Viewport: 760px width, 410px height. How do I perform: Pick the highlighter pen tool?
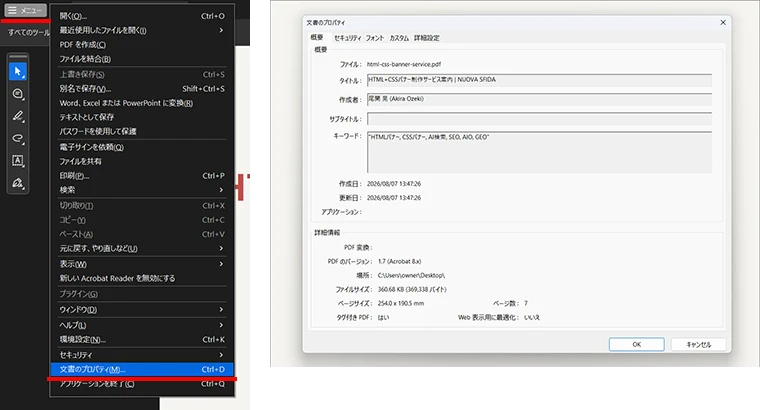pos(18,116)
